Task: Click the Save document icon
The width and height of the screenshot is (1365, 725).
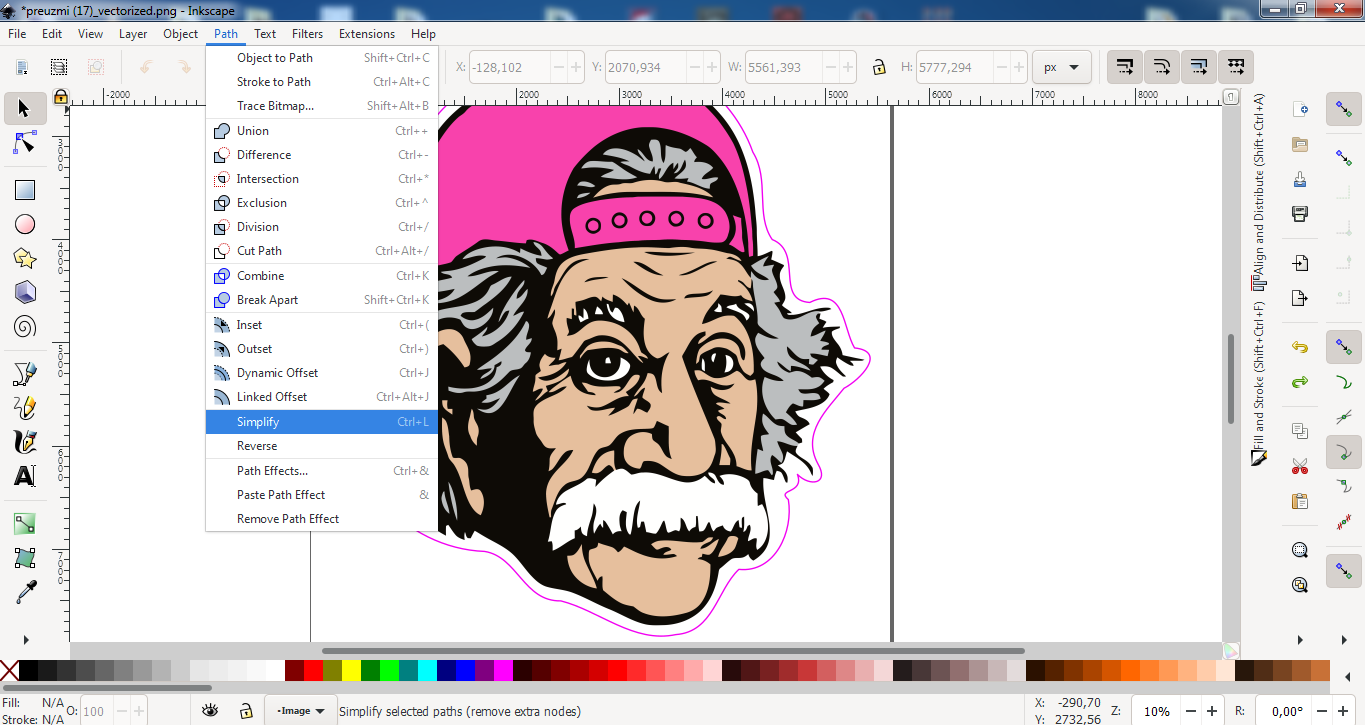Action: point(1300,179)
